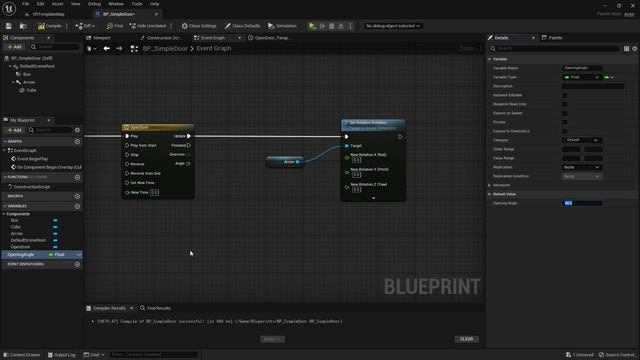The width and height of the screenshot is (640, 360).
Task: Select the Cube component in tree
Action: pyautogui.click(x=31, y=90)
